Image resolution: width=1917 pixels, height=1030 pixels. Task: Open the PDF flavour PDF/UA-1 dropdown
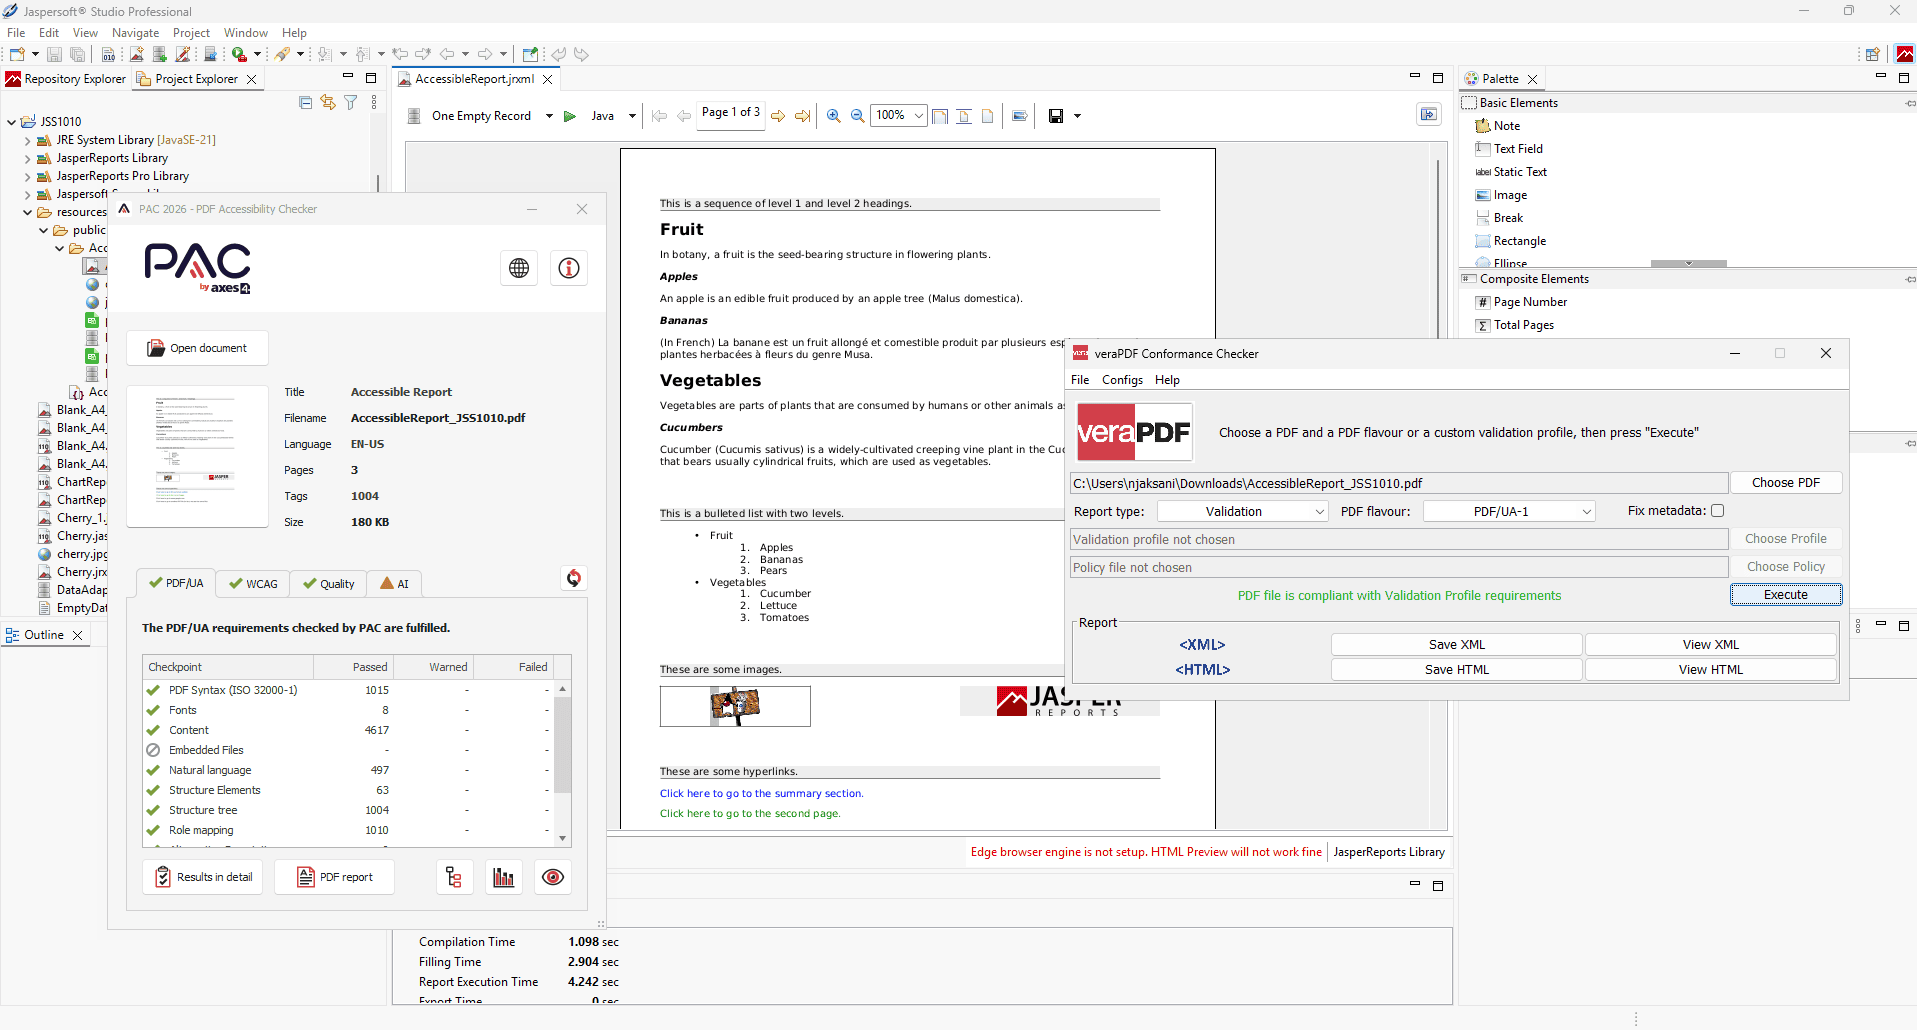click(x=1509, y=511)
